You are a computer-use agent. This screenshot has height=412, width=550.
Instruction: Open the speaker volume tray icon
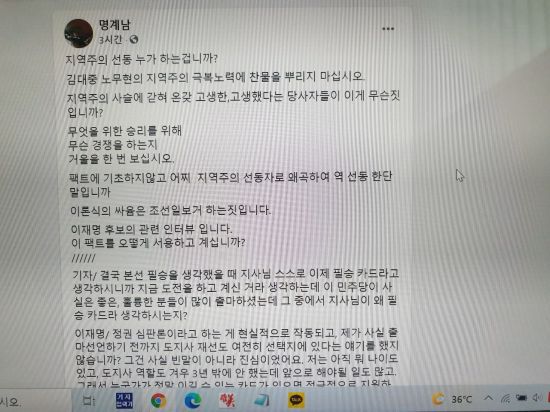(537, 398)
